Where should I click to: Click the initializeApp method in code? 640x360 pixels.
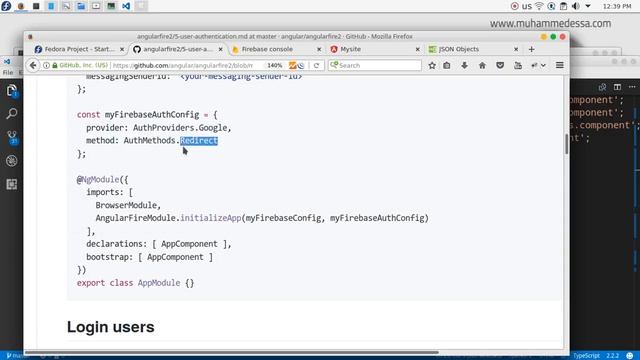(211, 218)
